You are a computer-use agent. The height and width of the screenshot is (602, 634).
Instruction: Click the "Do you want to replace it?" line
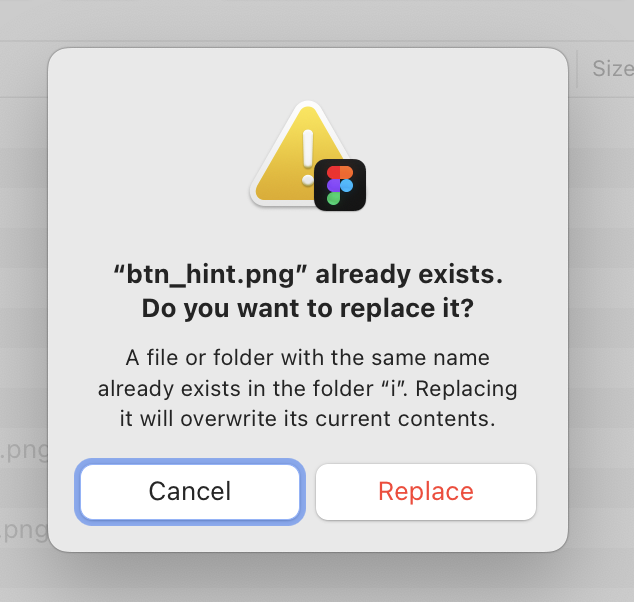[x=307, y=309]
